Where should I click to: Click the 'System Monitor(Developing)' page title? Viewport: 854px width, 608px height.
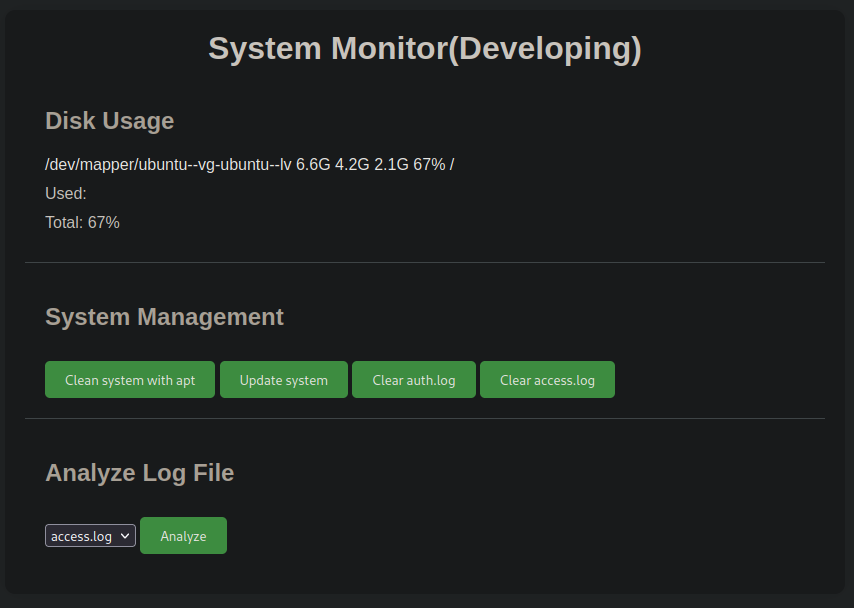click(x=425, y=49)
